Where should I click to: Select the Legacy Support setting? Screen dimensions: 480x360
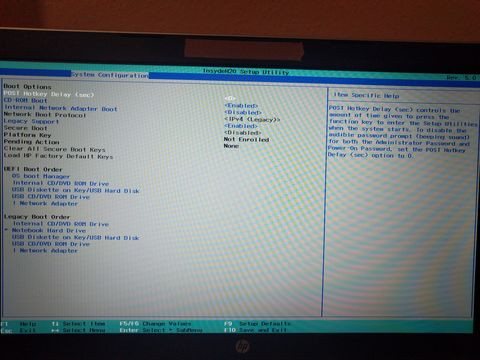(x=31, y=121)
